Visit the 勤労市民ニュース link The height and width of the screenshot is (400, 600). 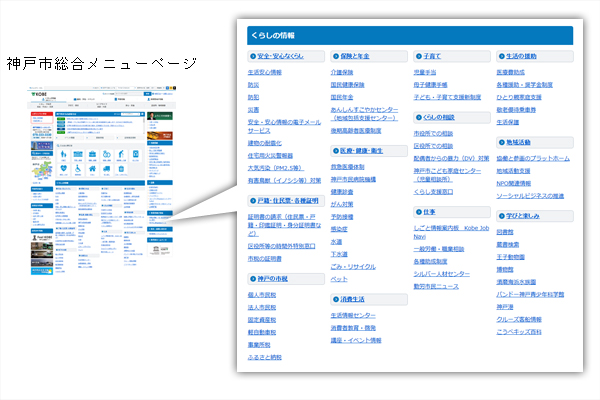point(436,286)
